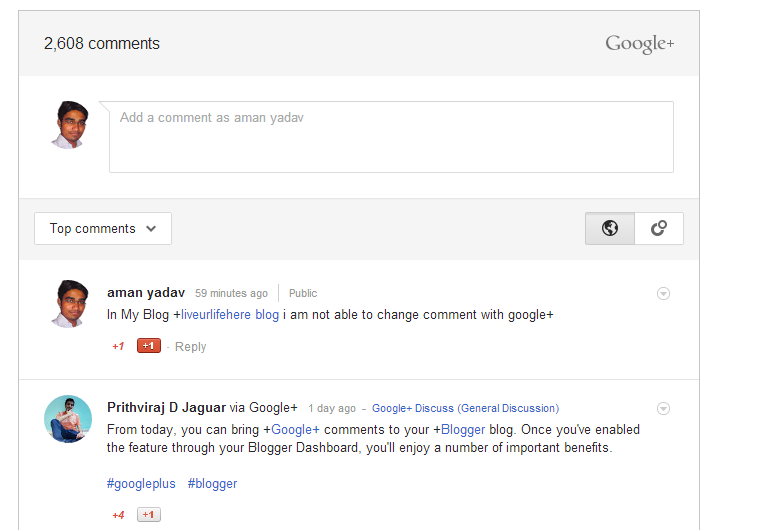The height and width of the screenshot is (530, 757).
Task: Reply to aman yadav's comment
Action: [x=190, y=347]
